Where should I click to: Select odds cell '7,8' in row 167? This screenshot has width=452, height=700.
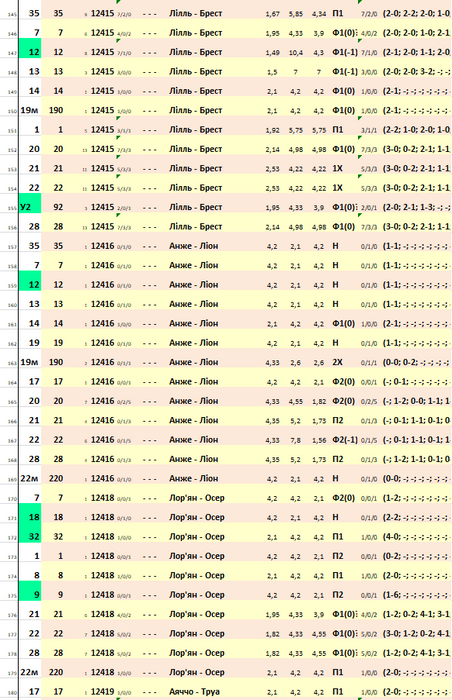point(295,440)
